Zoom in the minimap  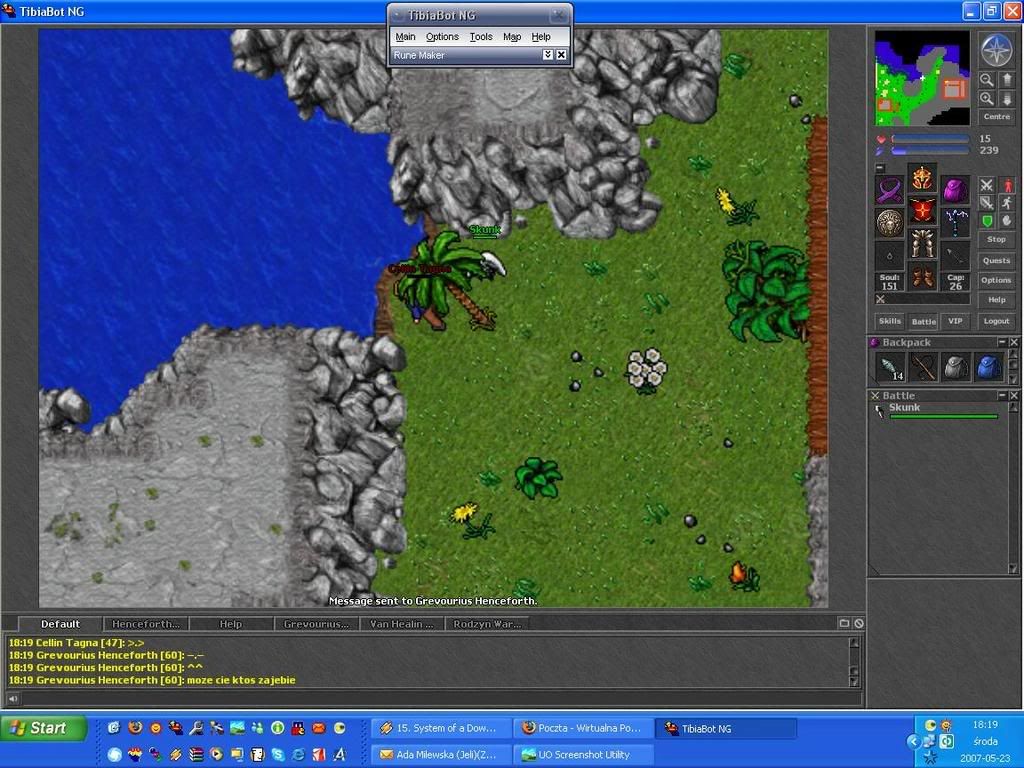(x=986, y=99)
